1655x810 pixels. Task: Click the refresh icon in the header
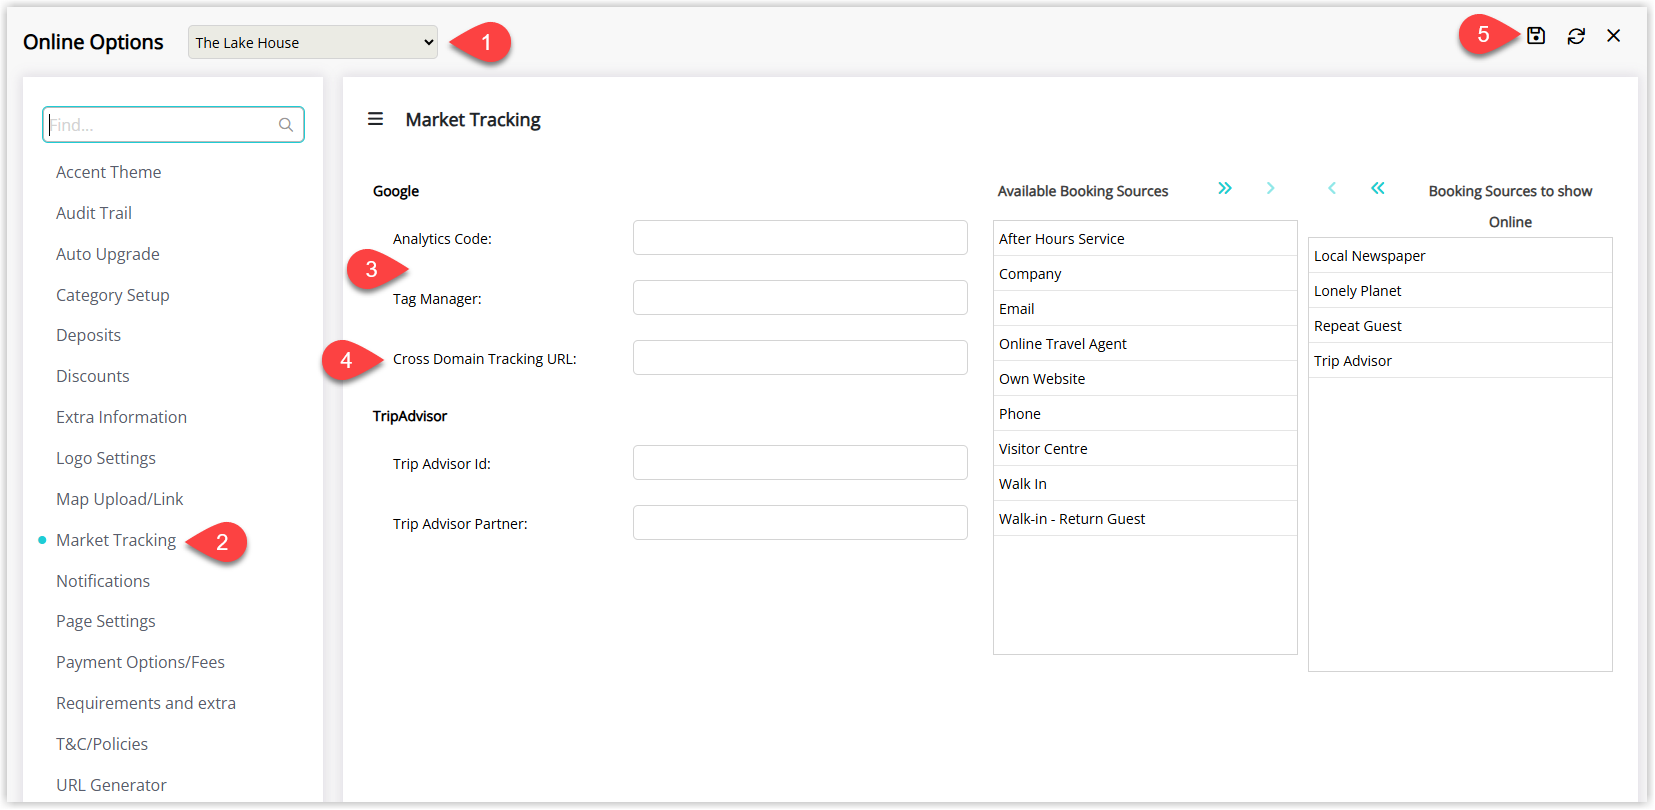point(1576,36)
